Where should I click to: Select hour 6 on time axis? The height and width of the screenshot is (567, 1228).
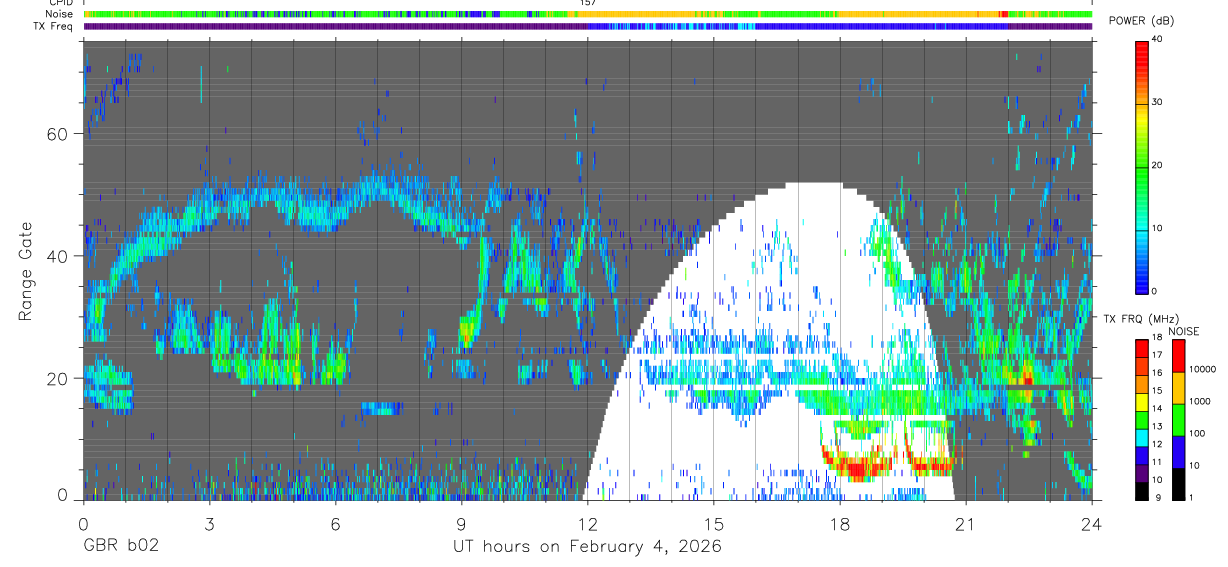click(335, 523)
